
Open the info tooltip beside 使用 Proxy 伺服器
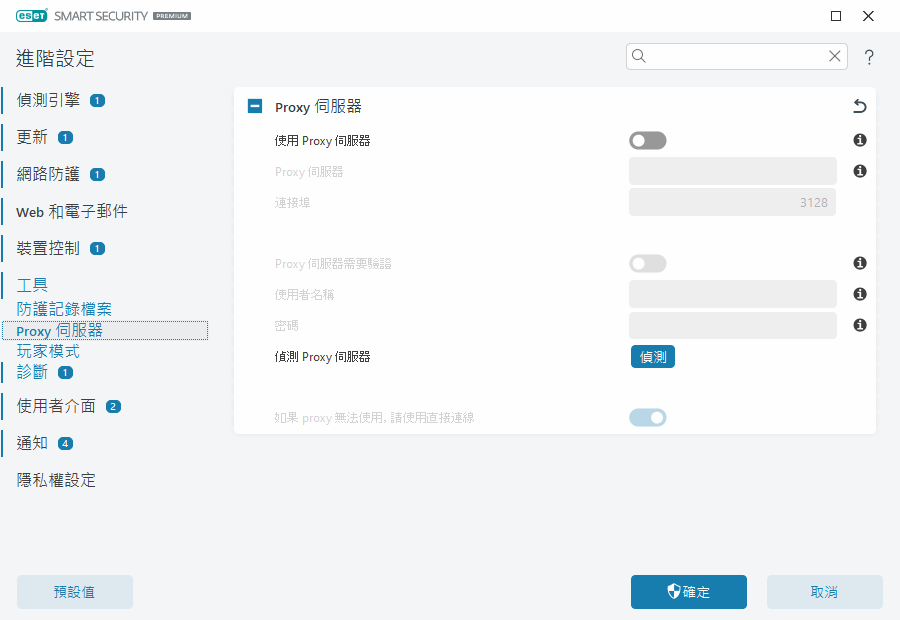[859, 140]
